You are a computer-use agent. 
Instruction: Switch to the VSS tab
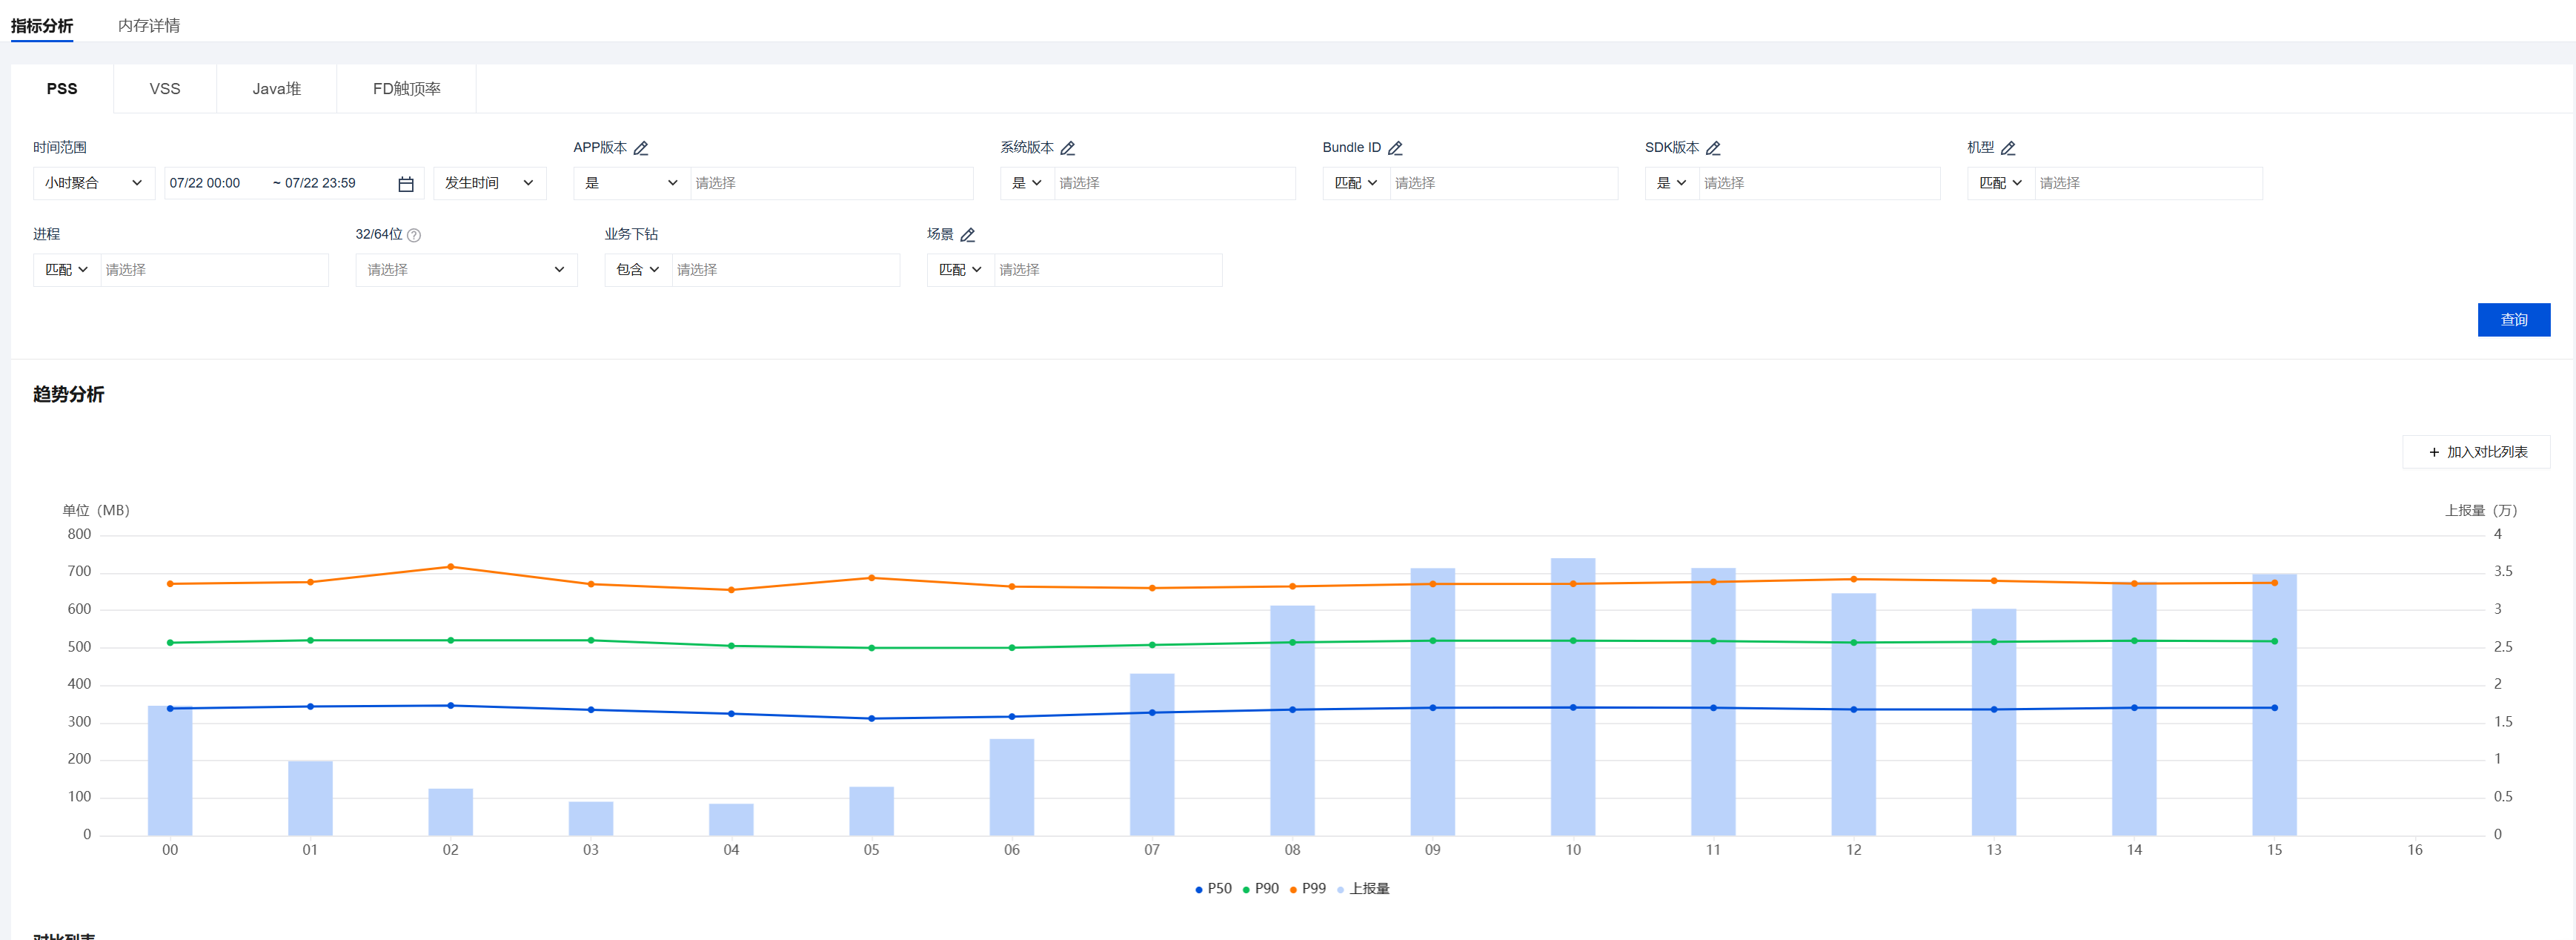tap(165, 89)
